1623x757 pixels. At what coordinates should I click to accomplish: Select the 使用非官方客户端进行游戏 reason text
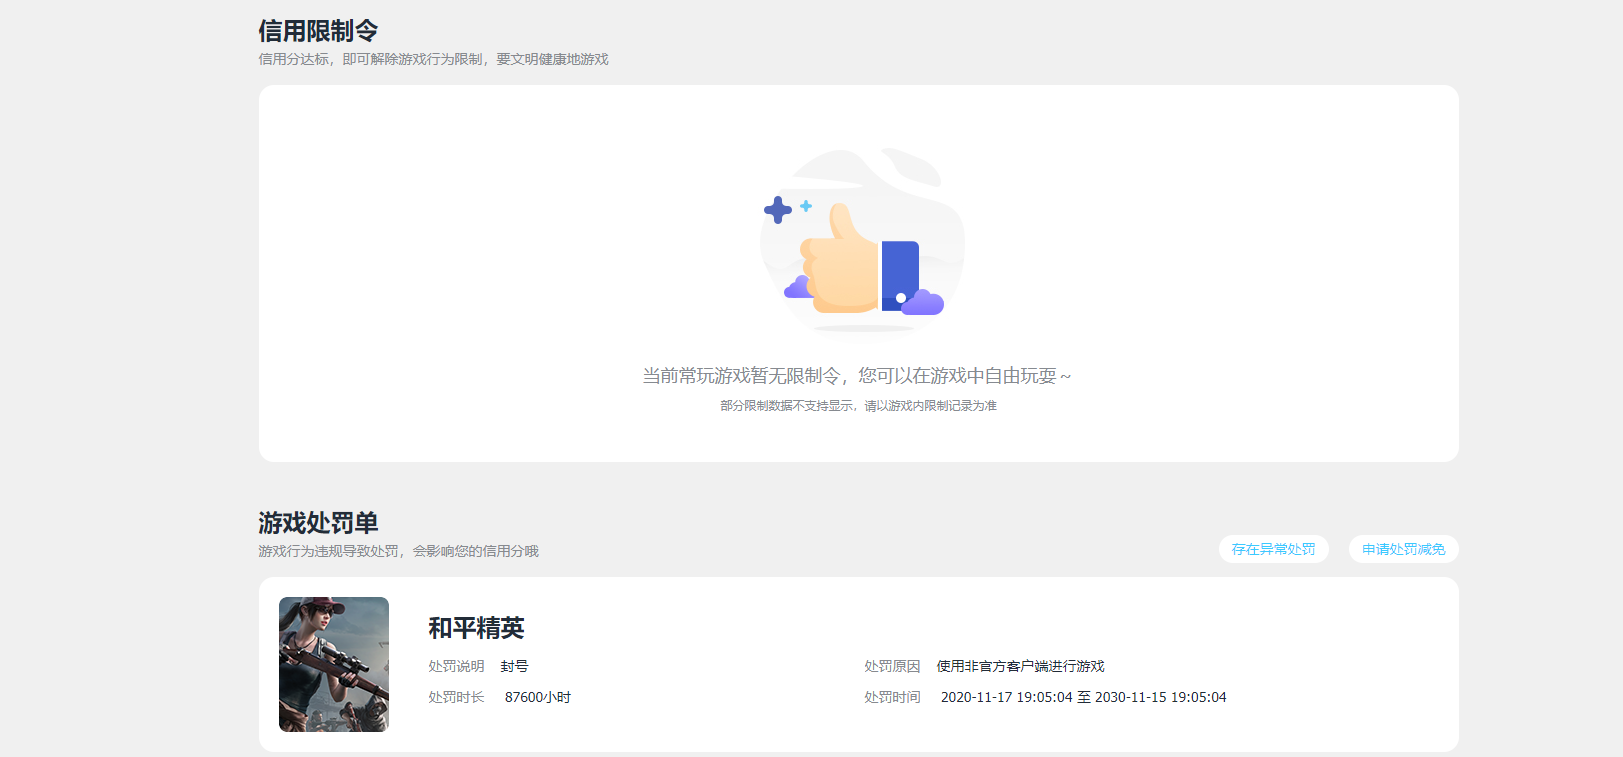pos(1020,666)
